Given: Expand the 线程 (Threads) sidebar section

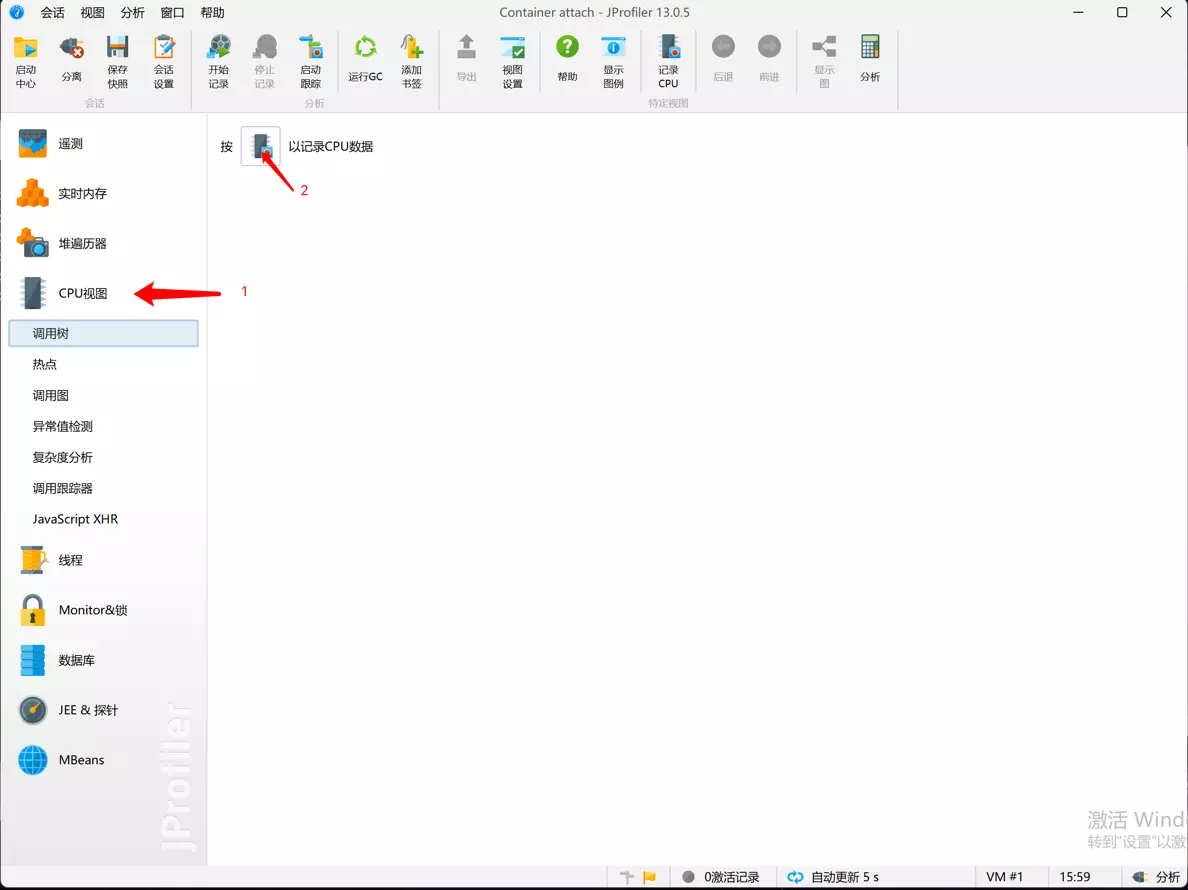Looking at the screenshot, I should [x=70, y=560].
